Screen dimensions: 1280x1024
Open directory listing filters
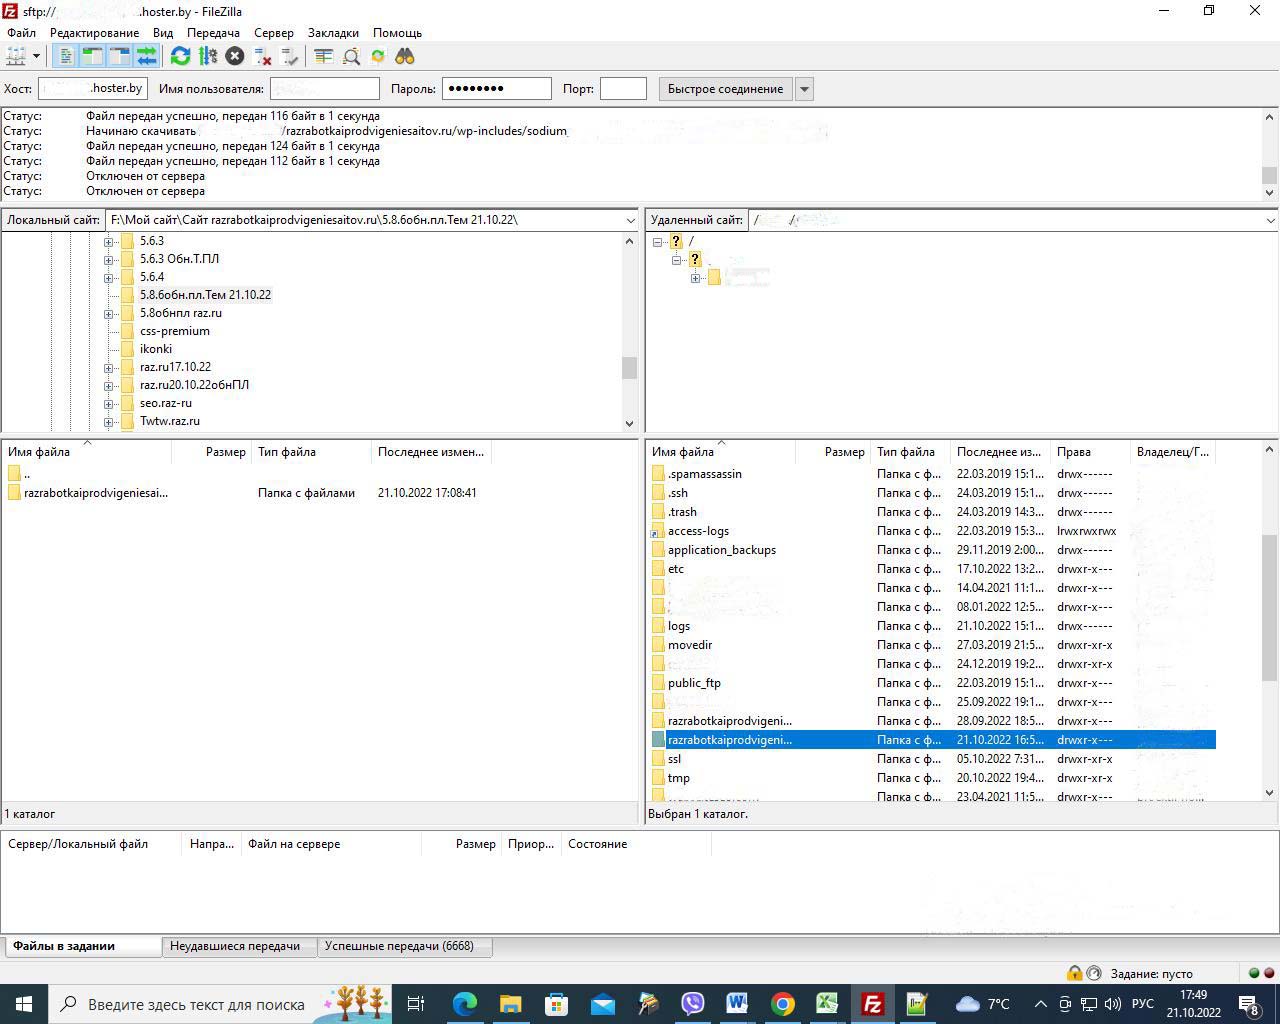coord(323,56)
